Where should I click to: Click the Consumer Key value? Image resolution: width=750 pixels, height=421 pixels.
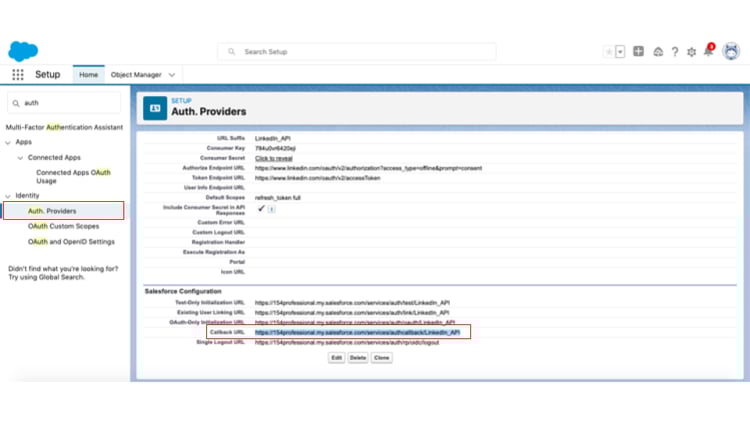pos(275,148)
